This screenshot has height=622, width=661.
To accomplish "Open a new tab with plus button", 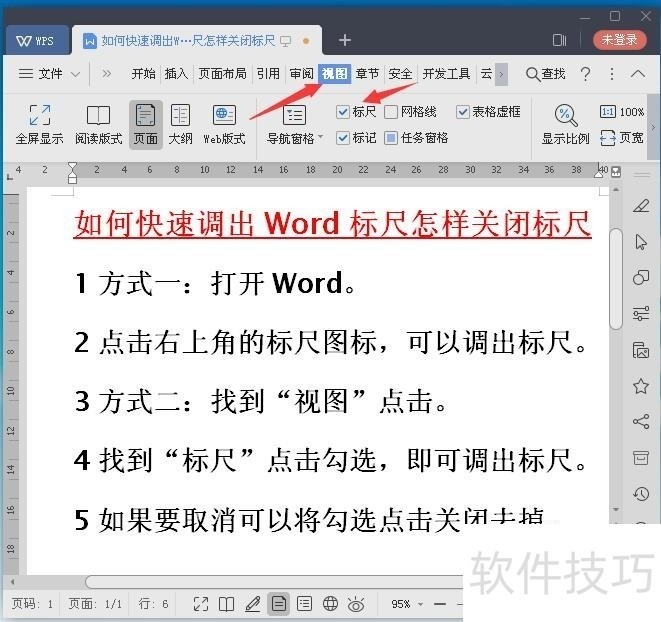I will click(344, 40).
